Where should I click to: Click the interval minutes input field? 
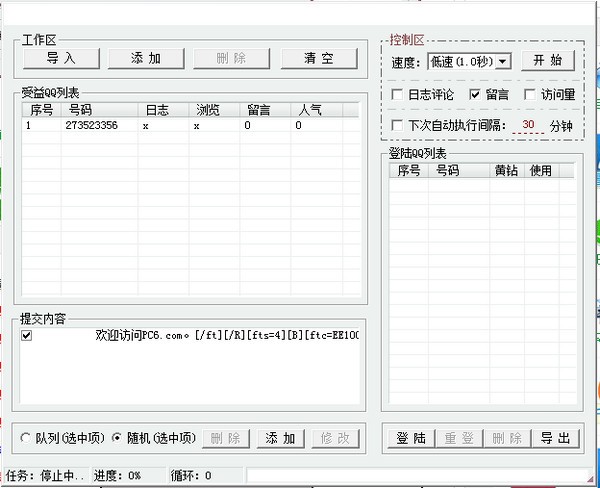528,126
